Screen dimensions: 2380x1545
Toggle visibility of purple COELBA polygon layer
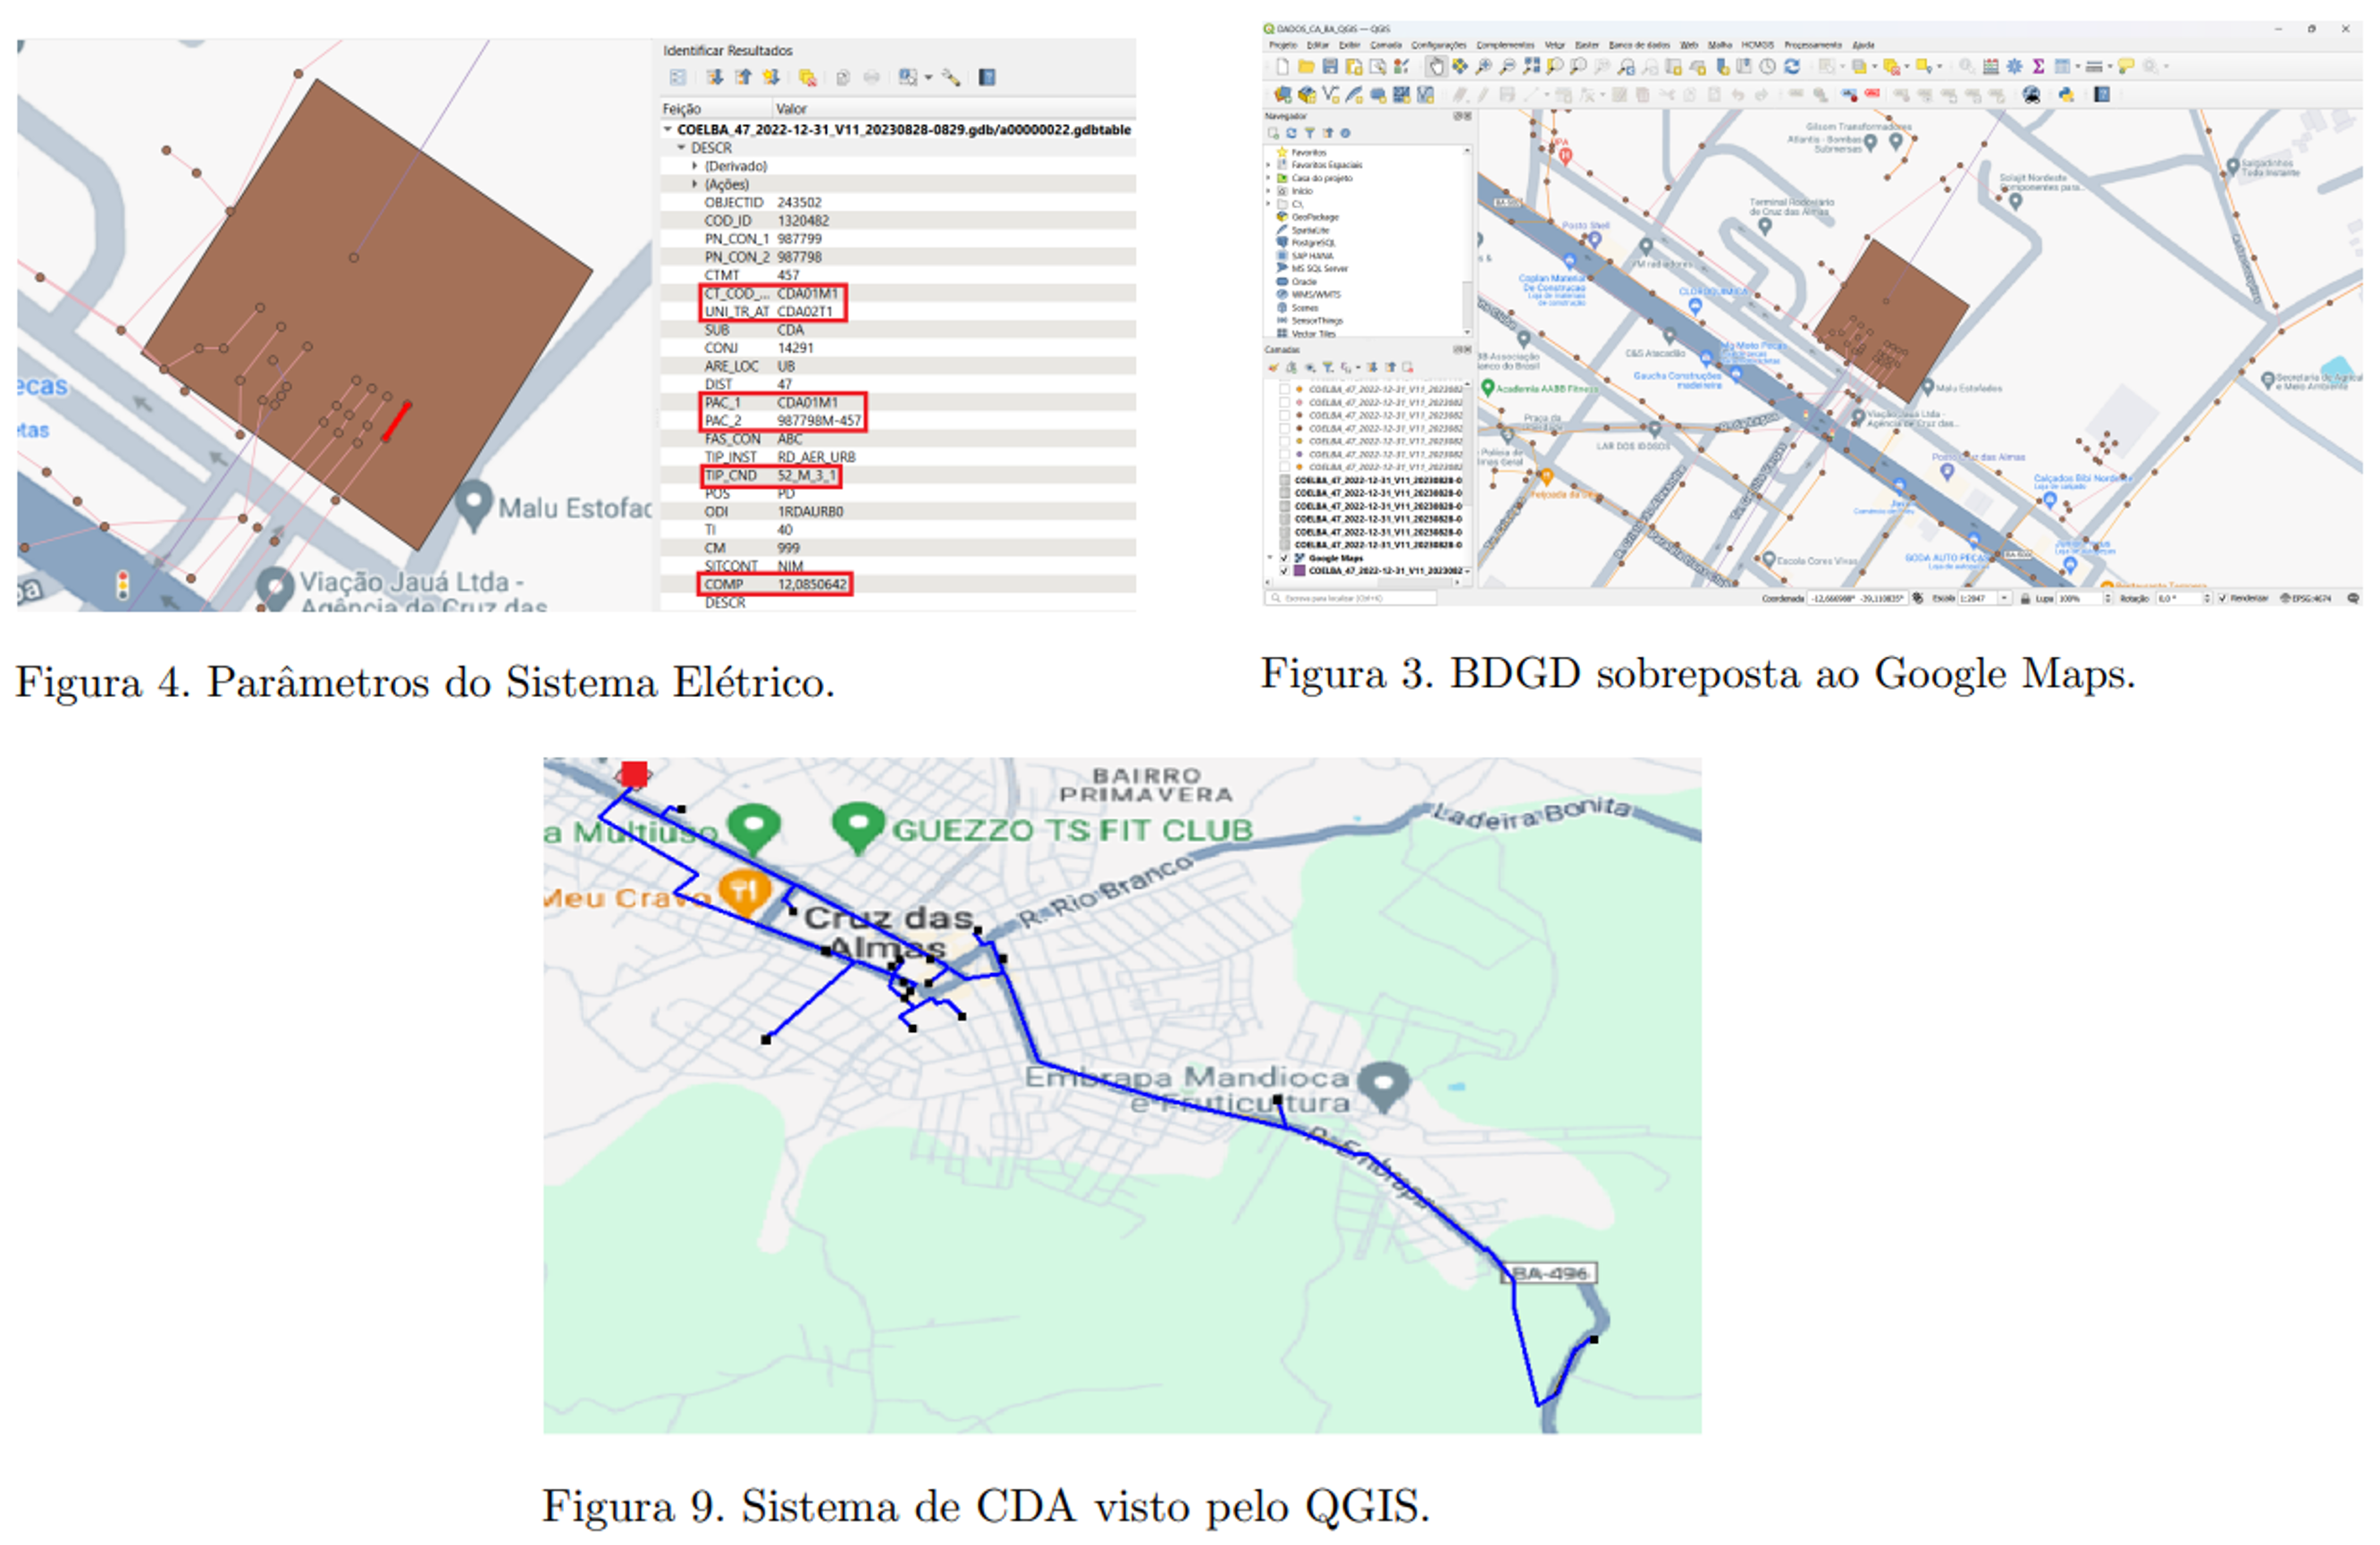[1285, 571]
